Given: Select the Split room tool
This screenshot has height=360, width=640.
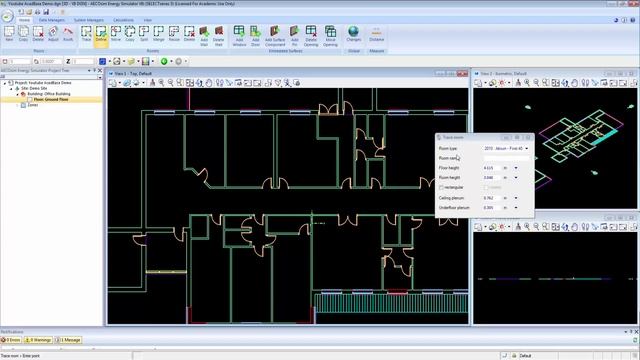Looking at the screenshot, I should [144, 34].
